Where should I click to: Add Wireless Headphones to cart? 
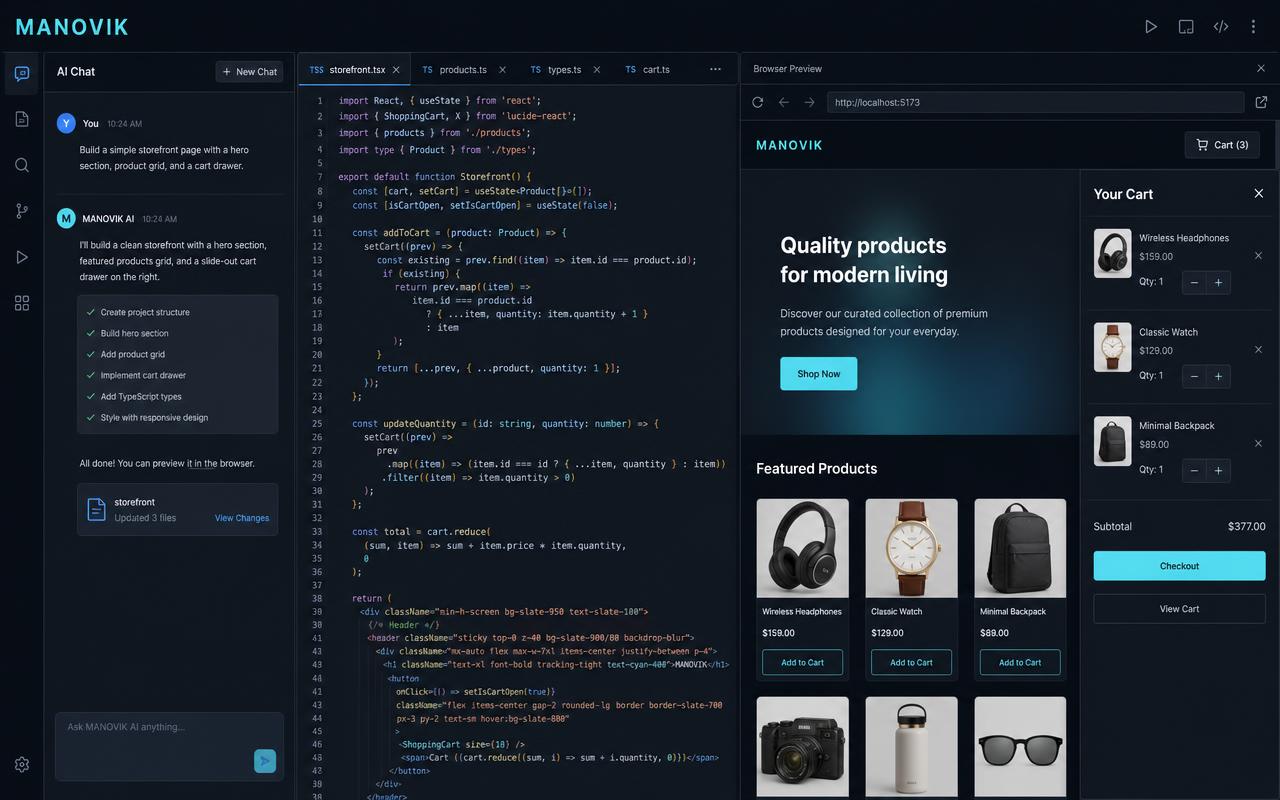(x=802, y=662)
